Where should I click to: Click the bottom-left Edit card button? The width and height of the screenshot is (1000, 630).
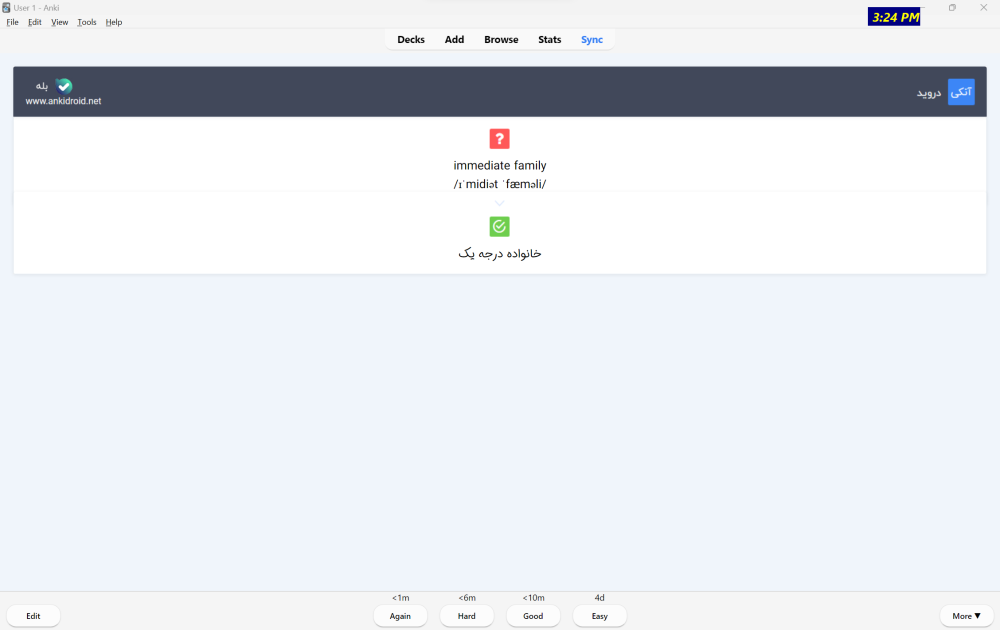33,616
